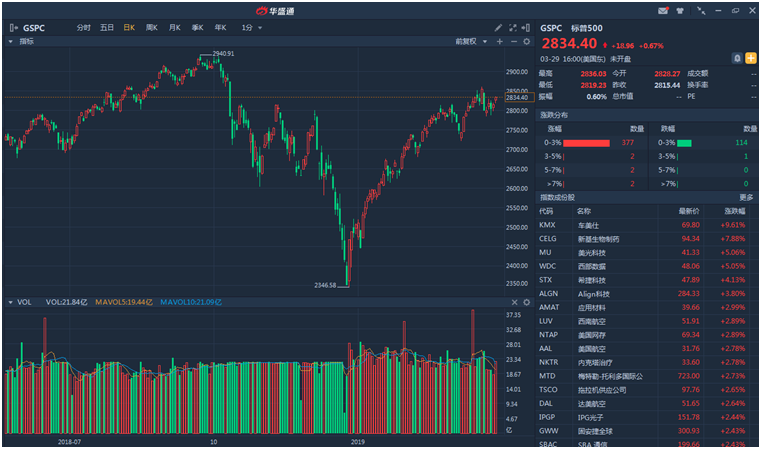Open main chart settings gear
761x449 pixels.
point(527,42)
